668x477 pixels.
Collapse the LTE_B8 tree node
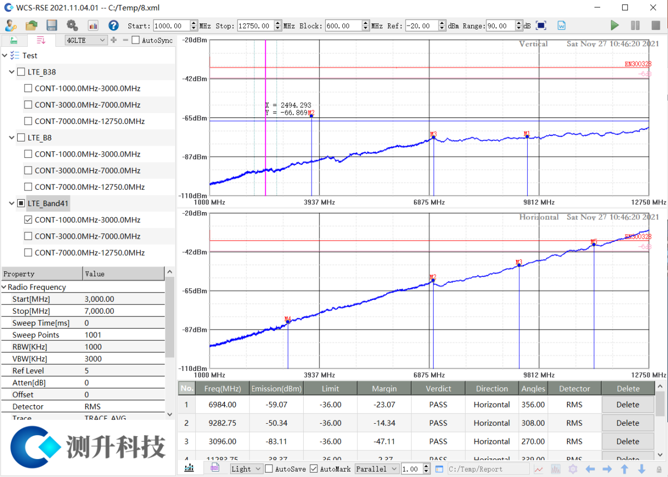(11, 138)
